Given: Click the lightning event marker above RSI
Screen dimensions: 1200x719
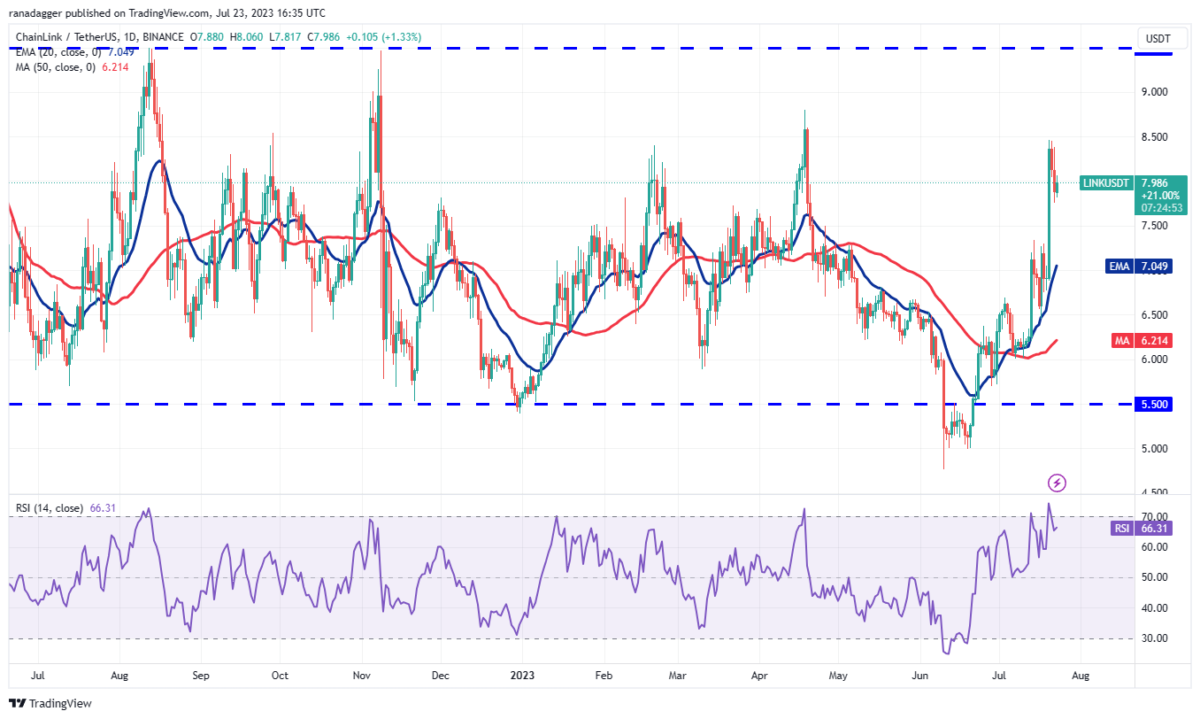Looking at the screenshot, I should pyautogui.click(x=1057, y=483).
